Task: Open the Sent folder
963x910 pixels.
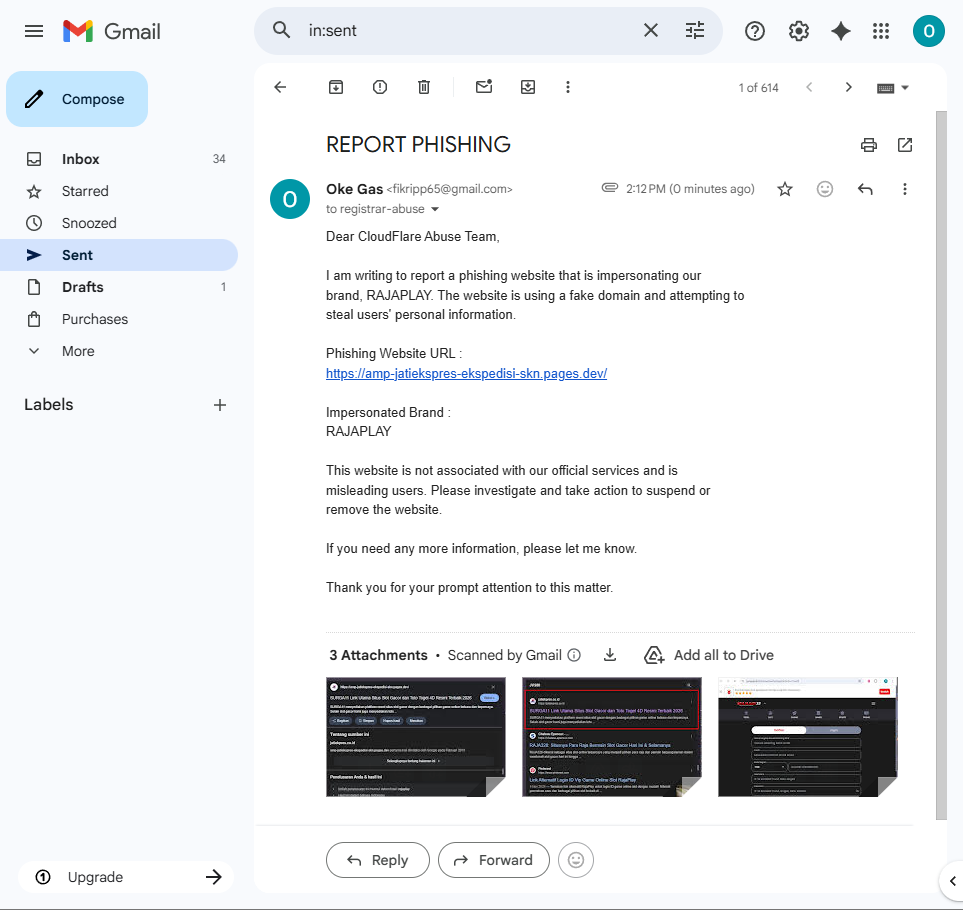Action: [x=119, y=255]
